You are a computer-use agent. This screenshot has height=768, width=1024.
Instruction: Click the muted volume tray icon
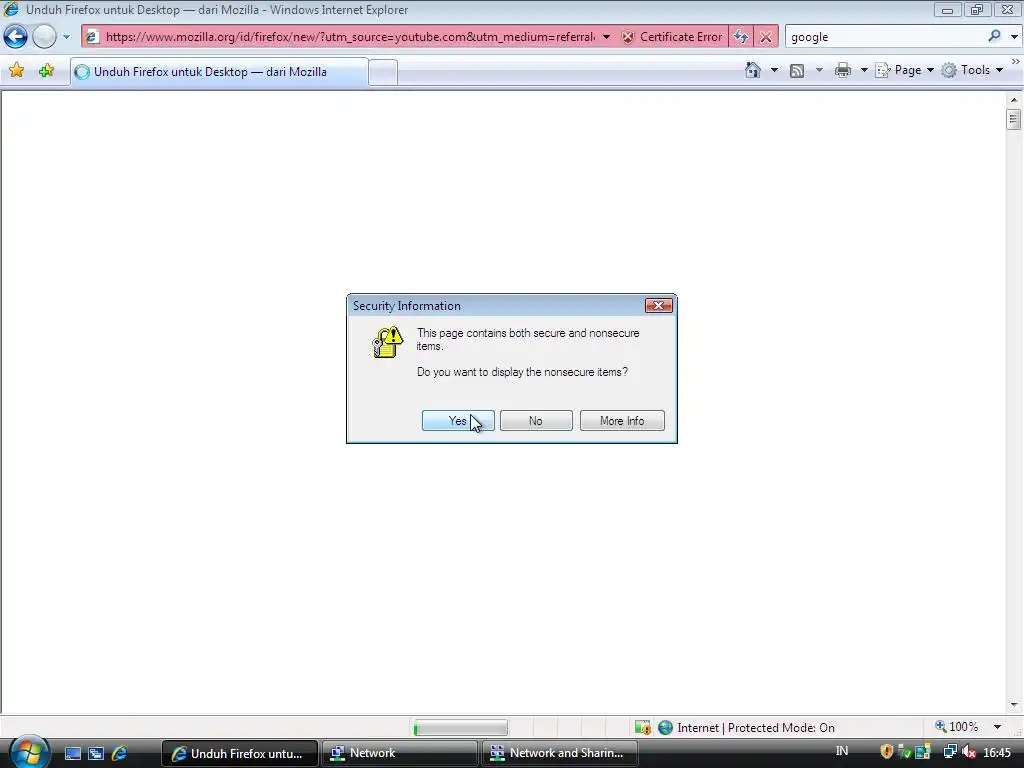pyautogui.click(x=968, y=752)
